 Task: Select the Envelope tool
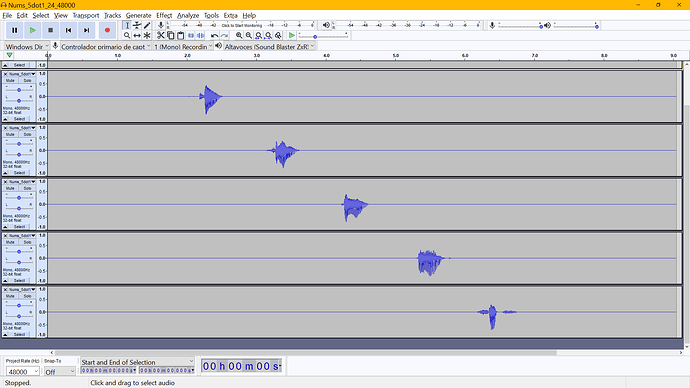[137, 26]
